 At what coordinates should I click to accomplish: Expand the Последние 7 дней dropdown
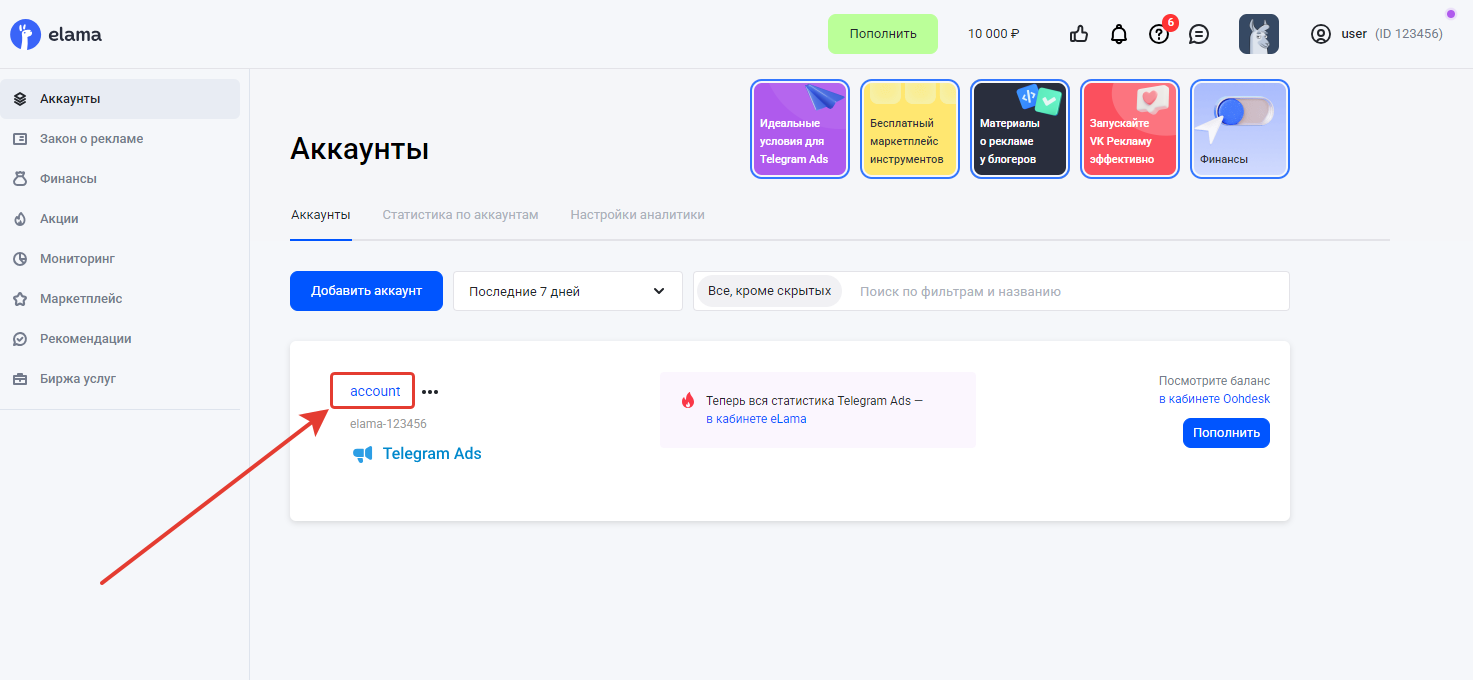point(567,291)
